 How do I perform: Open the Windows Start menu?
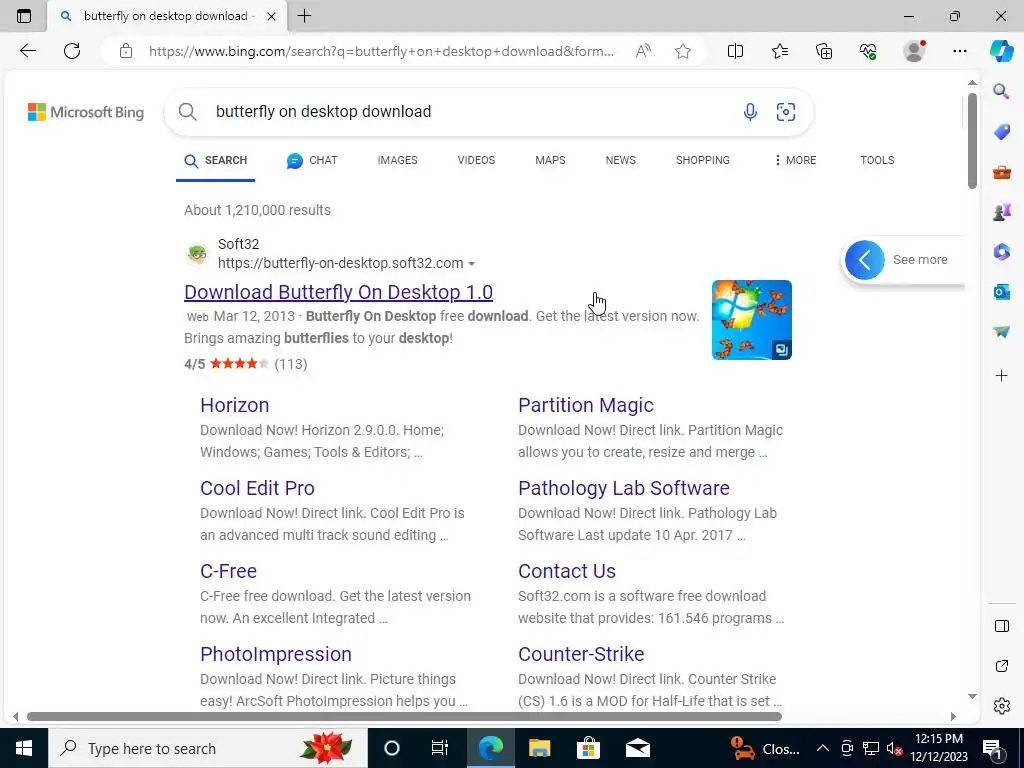click(24, 748)
